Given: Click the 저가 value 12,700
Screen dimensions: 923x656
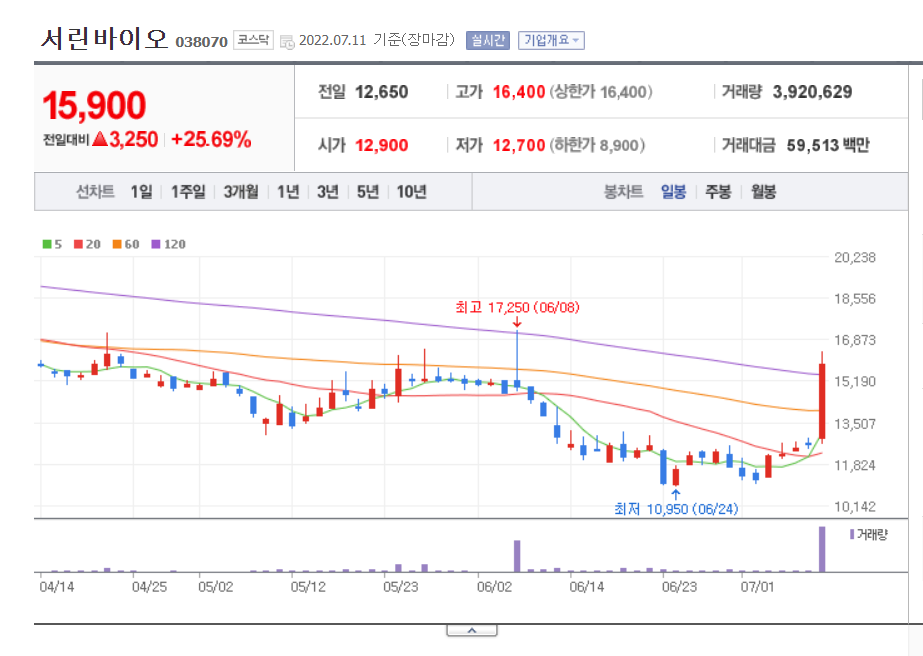Looking at the screenshot, I should 519,145.
